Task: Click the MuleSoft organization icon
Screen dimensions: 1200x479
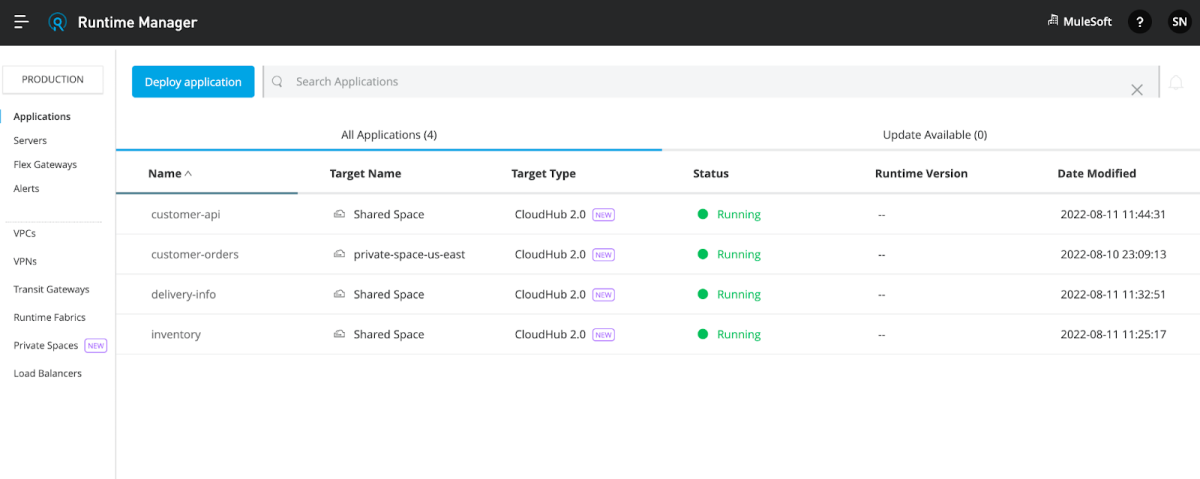Action: 1053,21
